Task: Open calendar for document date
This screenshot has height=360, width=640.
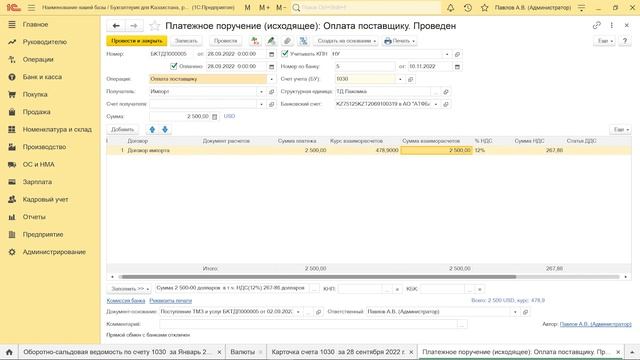Action: click(271, 54)
